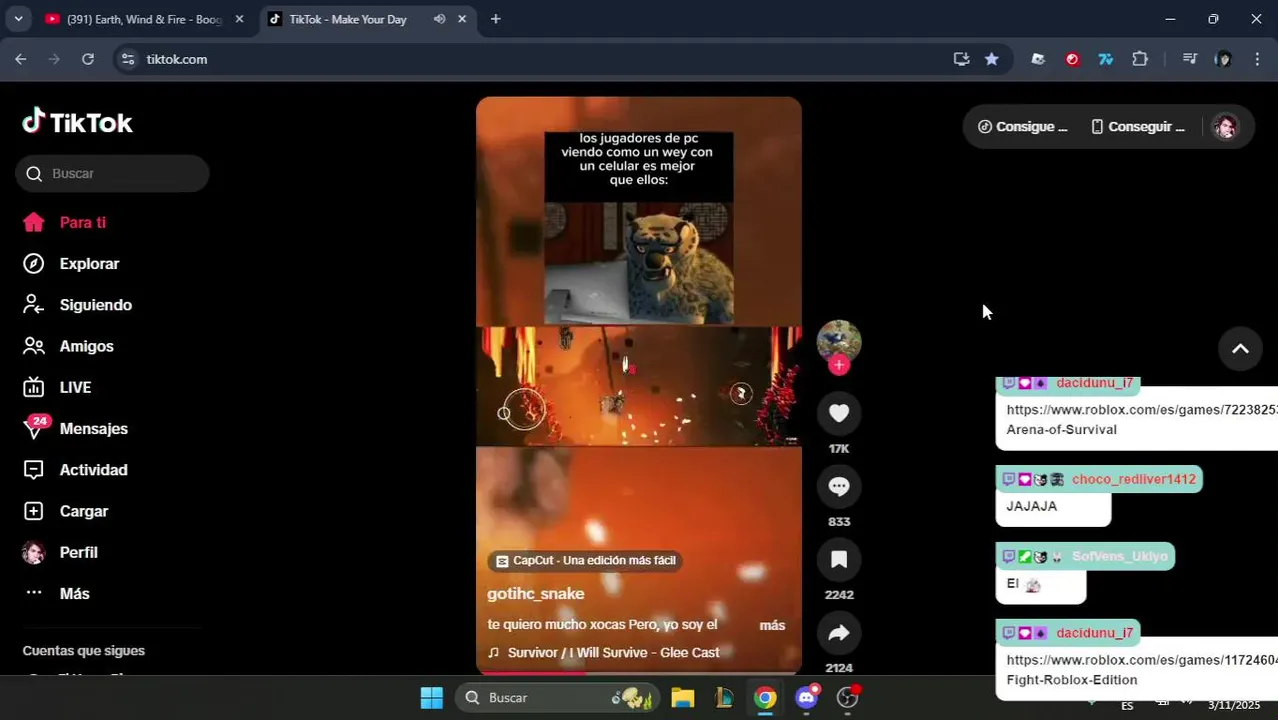Click the video progress bar
1278x720 pixels.
[x=639, y=673]
